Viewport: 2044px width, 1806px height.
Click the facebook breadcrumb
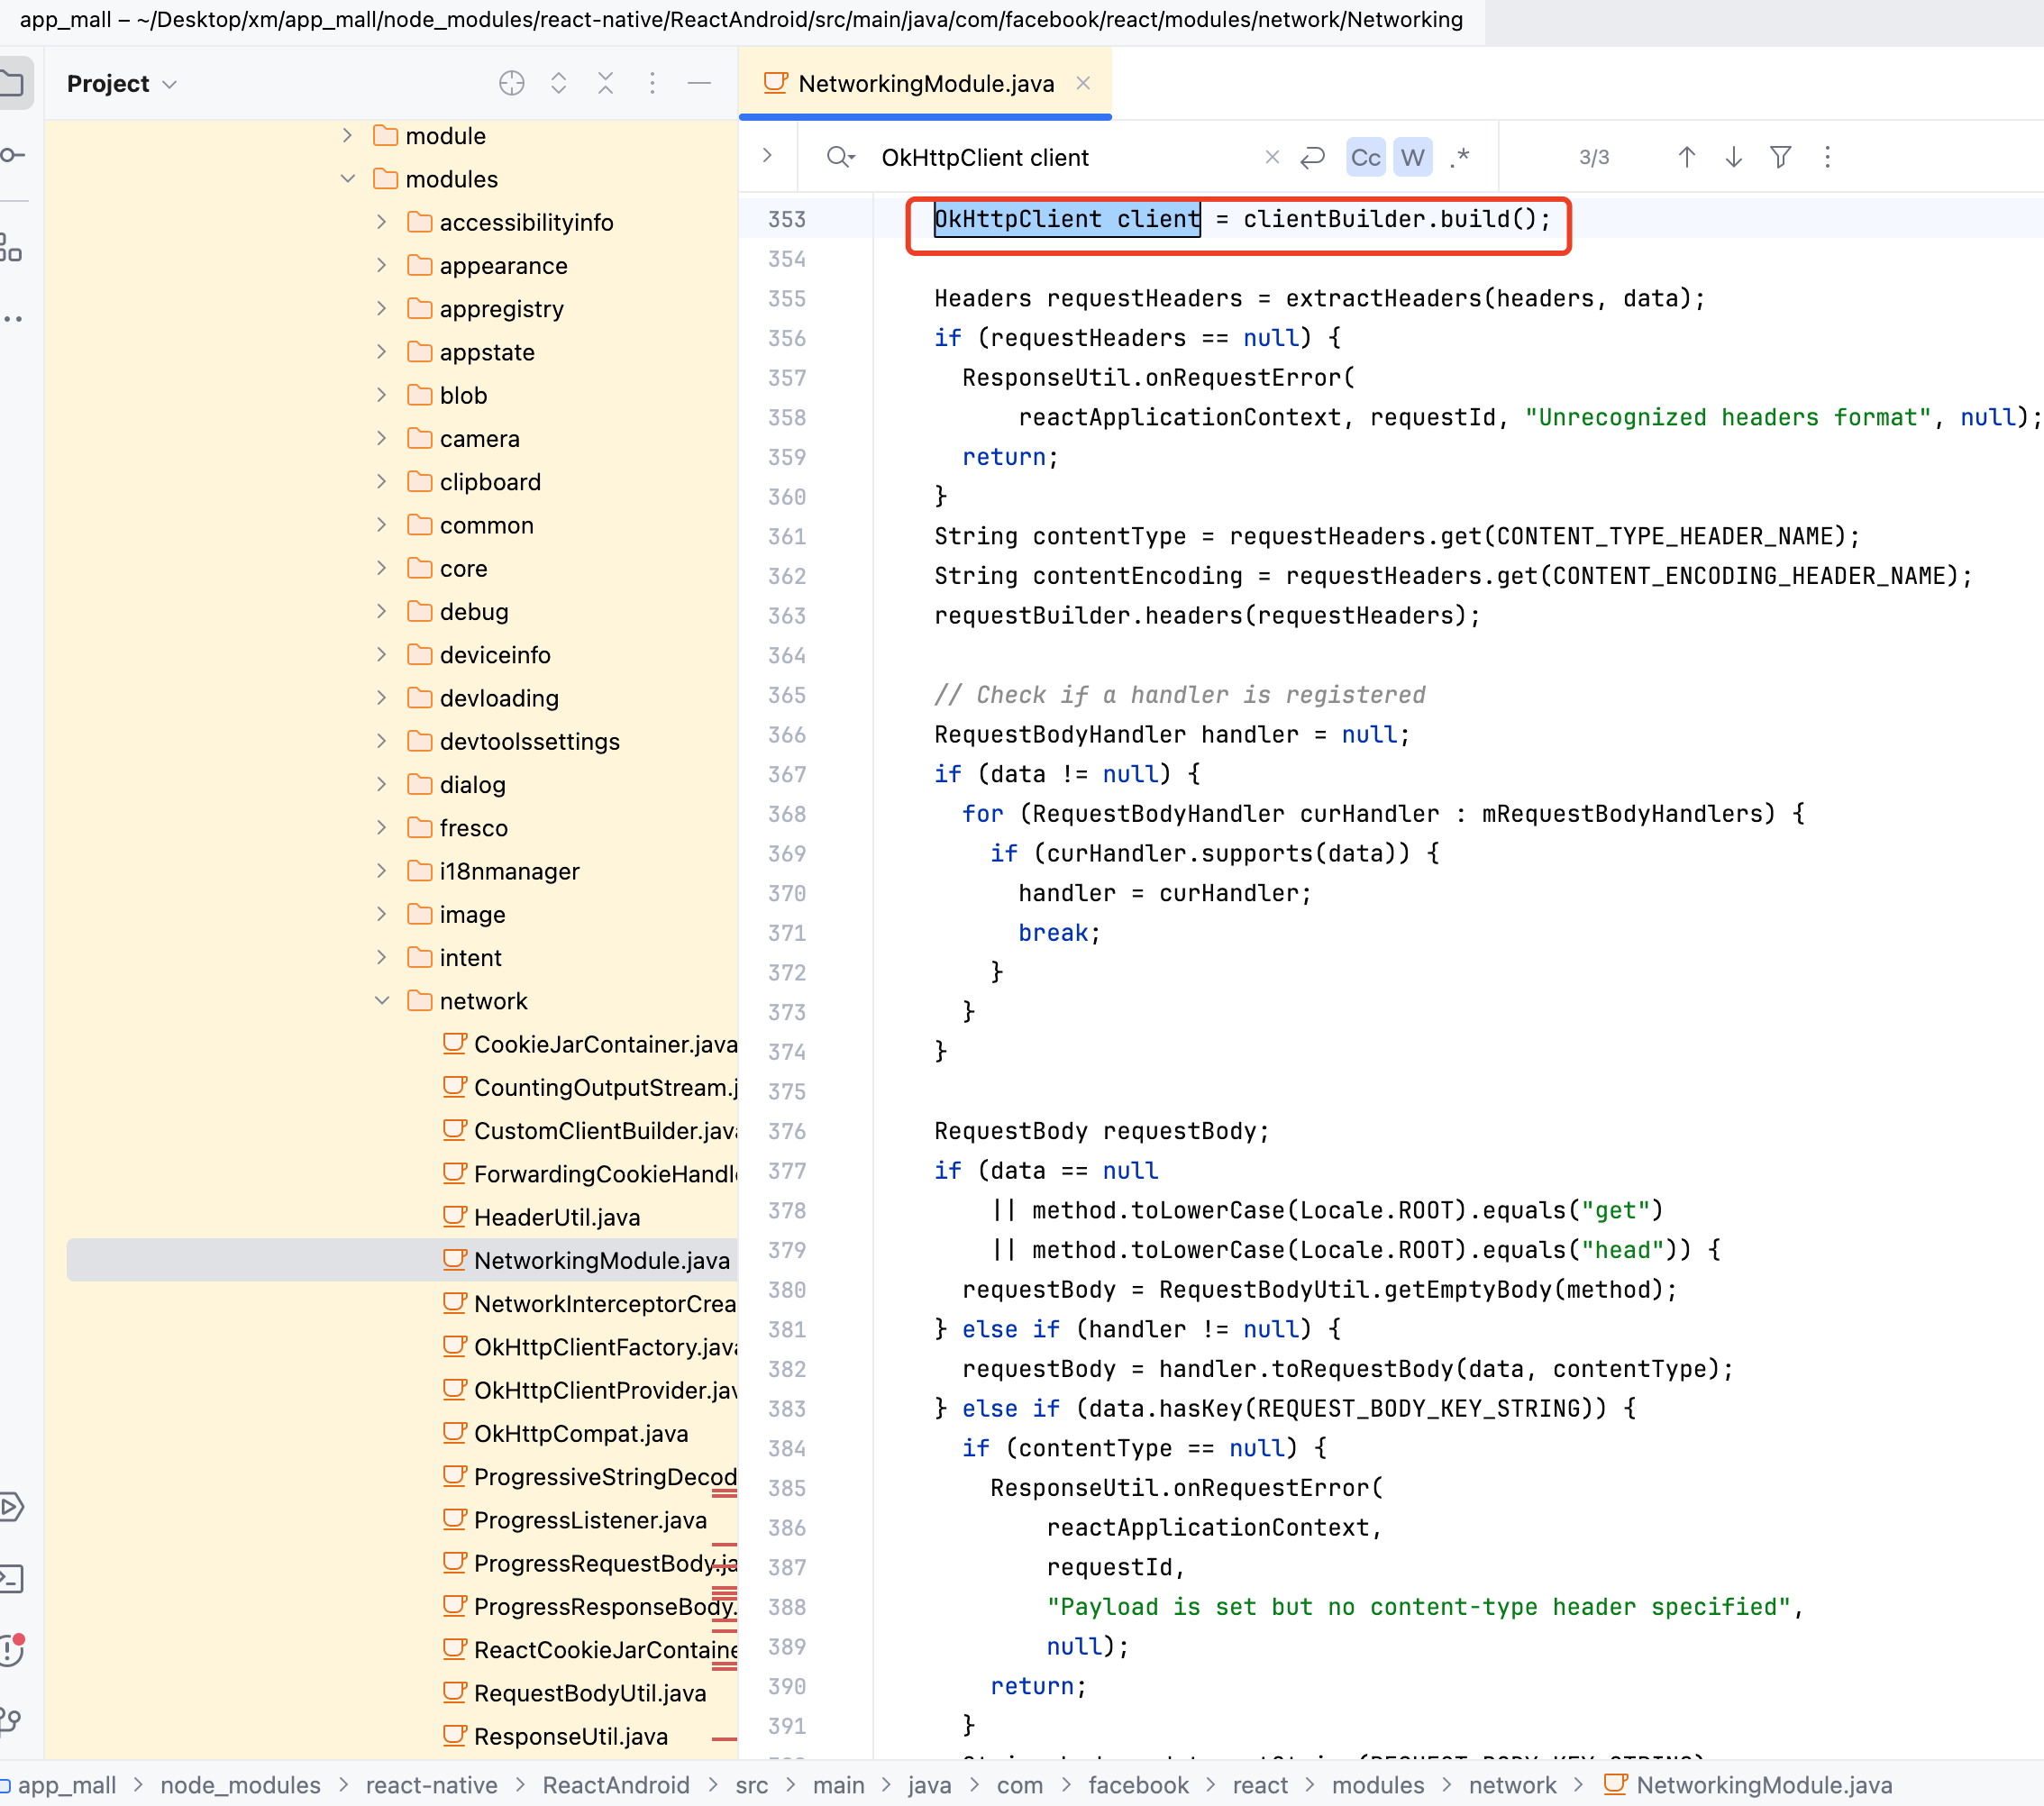point(1137,1785)
